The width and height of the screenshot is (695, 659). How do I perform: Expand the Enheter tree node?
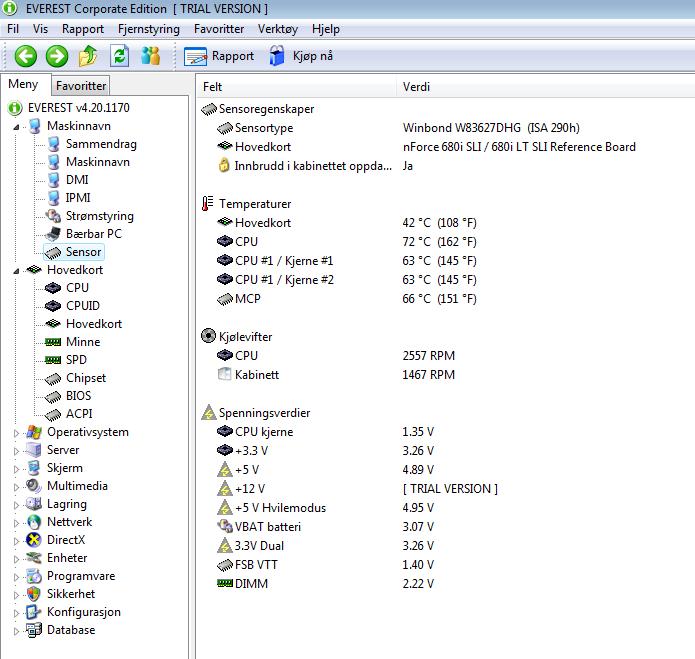click(x=16, y=559)
